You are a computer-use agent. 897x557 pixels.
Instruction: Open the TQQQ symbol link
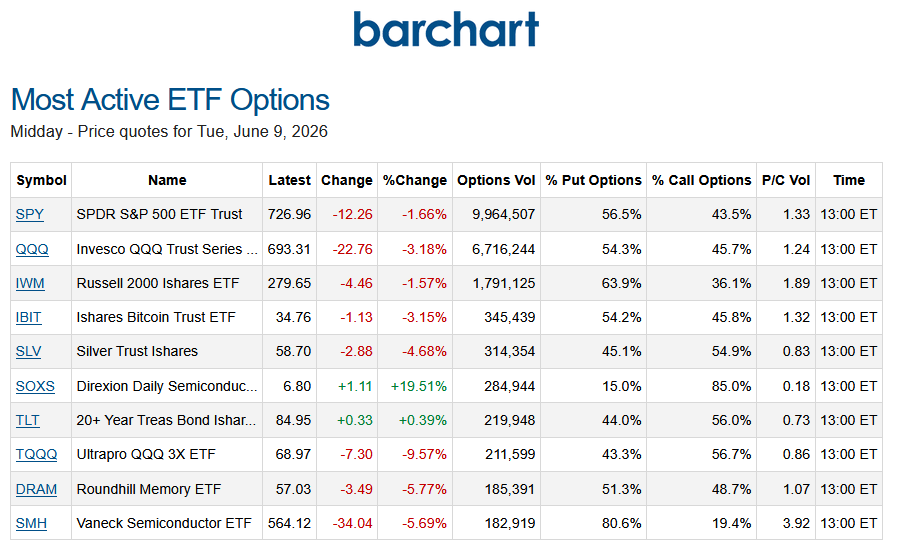pyautogui.click(x=37, y=455)
